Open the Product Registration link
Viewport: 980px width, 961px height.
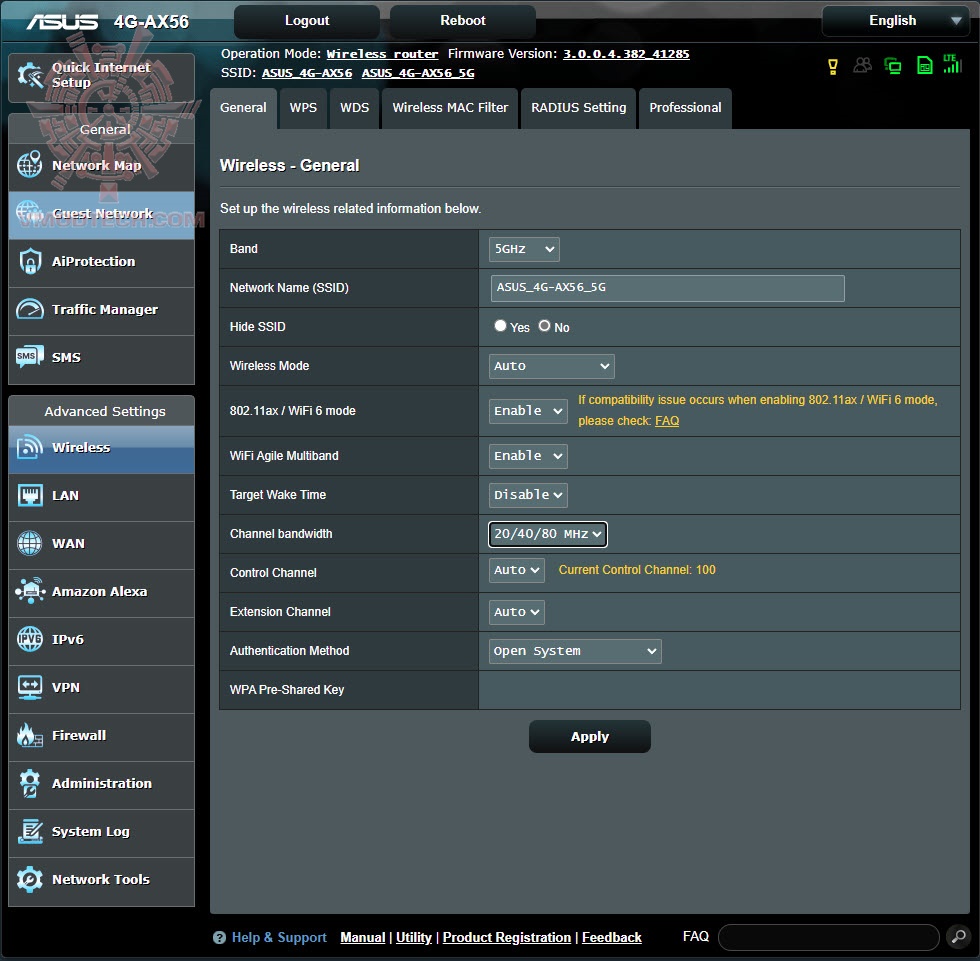pyautogui.click(x=507, y=937)
